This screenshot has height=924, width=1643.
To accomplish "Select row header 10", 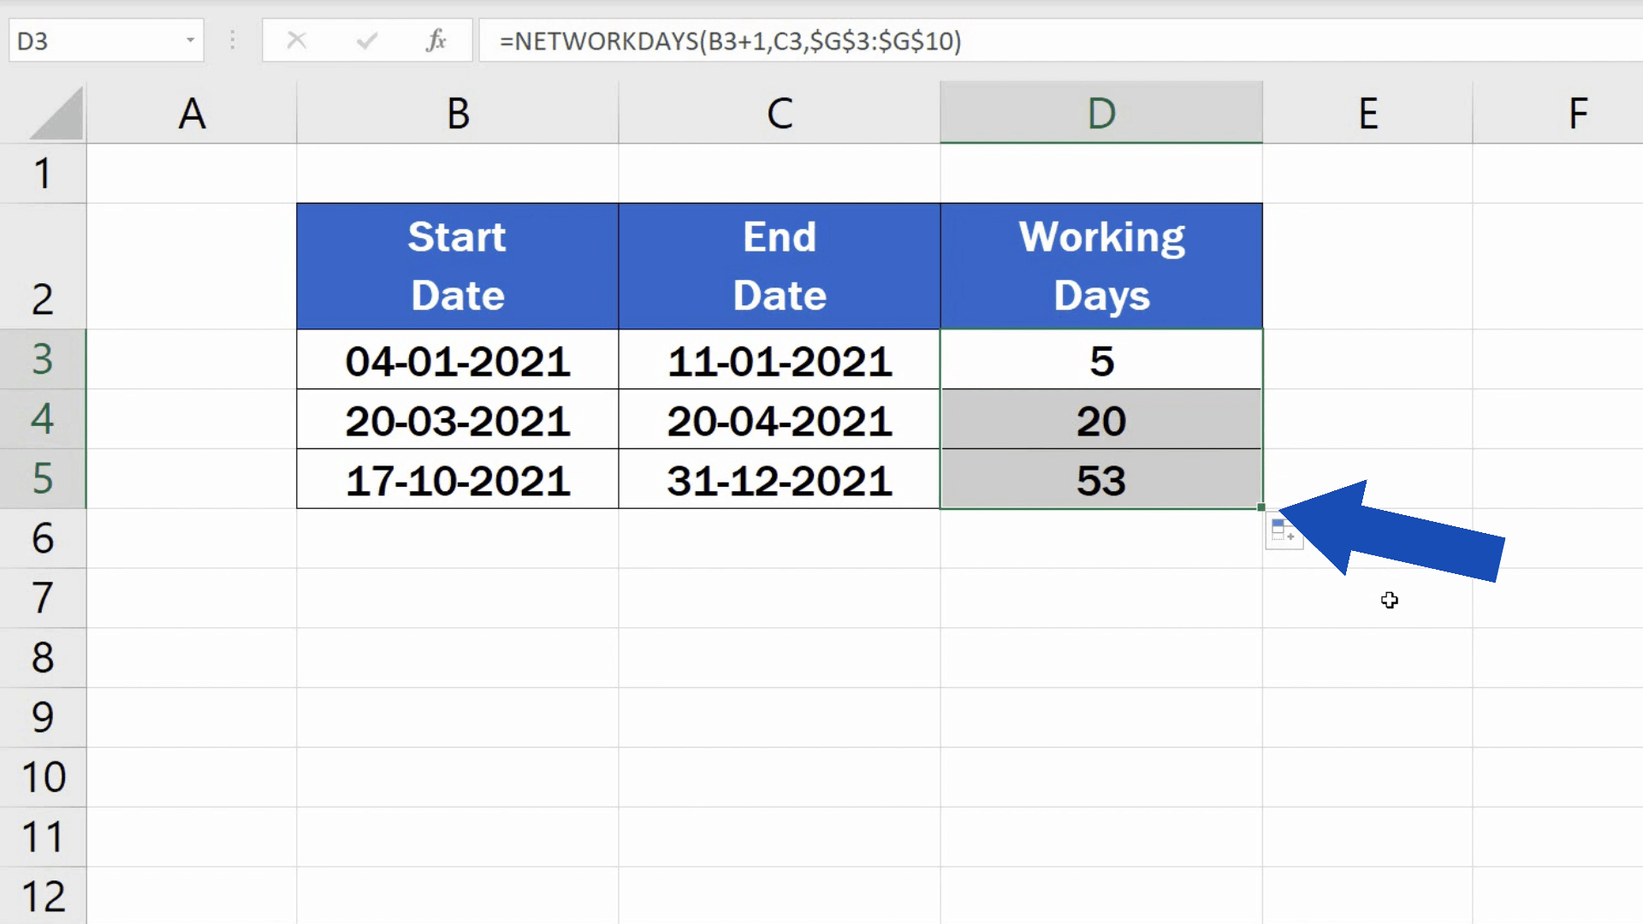I will pyautogui.click(x=44, y=777).
